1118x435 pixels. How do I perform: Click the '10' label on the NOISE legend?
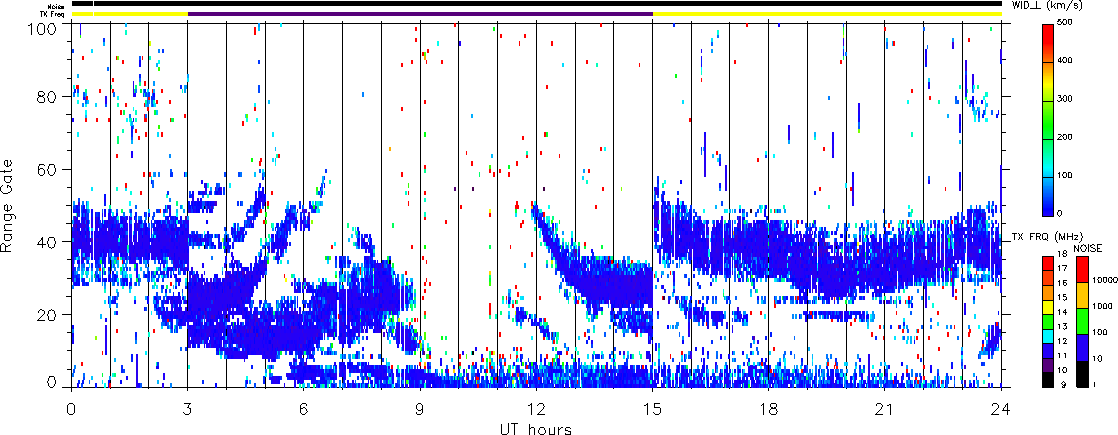click(1097, 359)
